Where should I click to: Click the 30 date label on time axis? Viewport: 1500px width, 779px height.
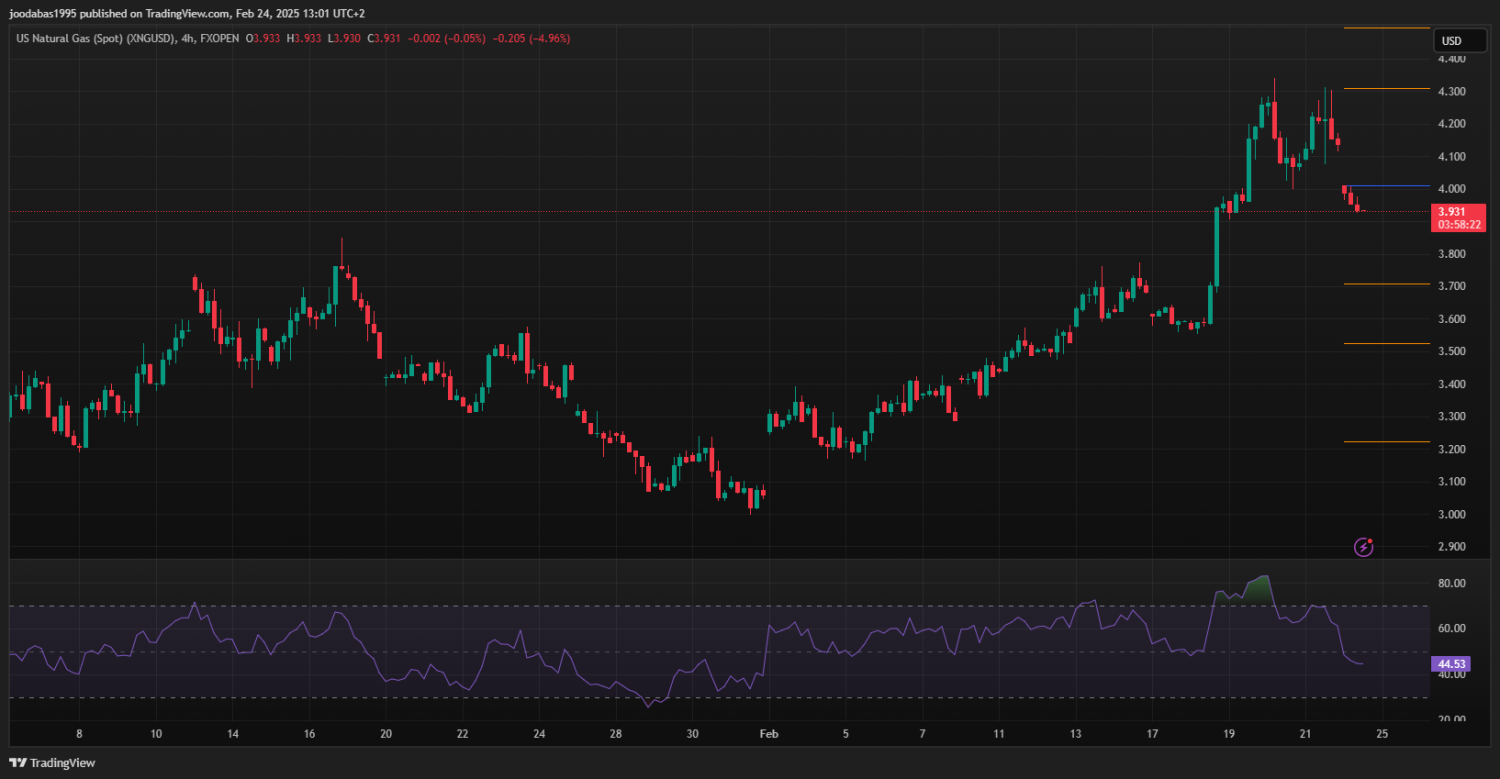click(692, 733)
